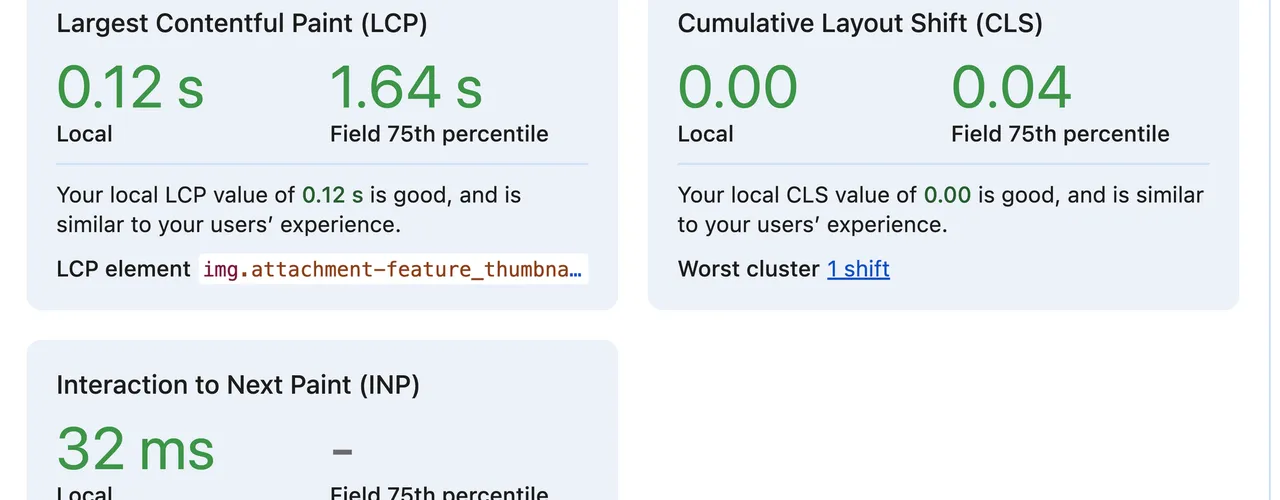1280x500 pixels.
Task: Click the 'Local' label under the CLS value
Action: [705, 134]
